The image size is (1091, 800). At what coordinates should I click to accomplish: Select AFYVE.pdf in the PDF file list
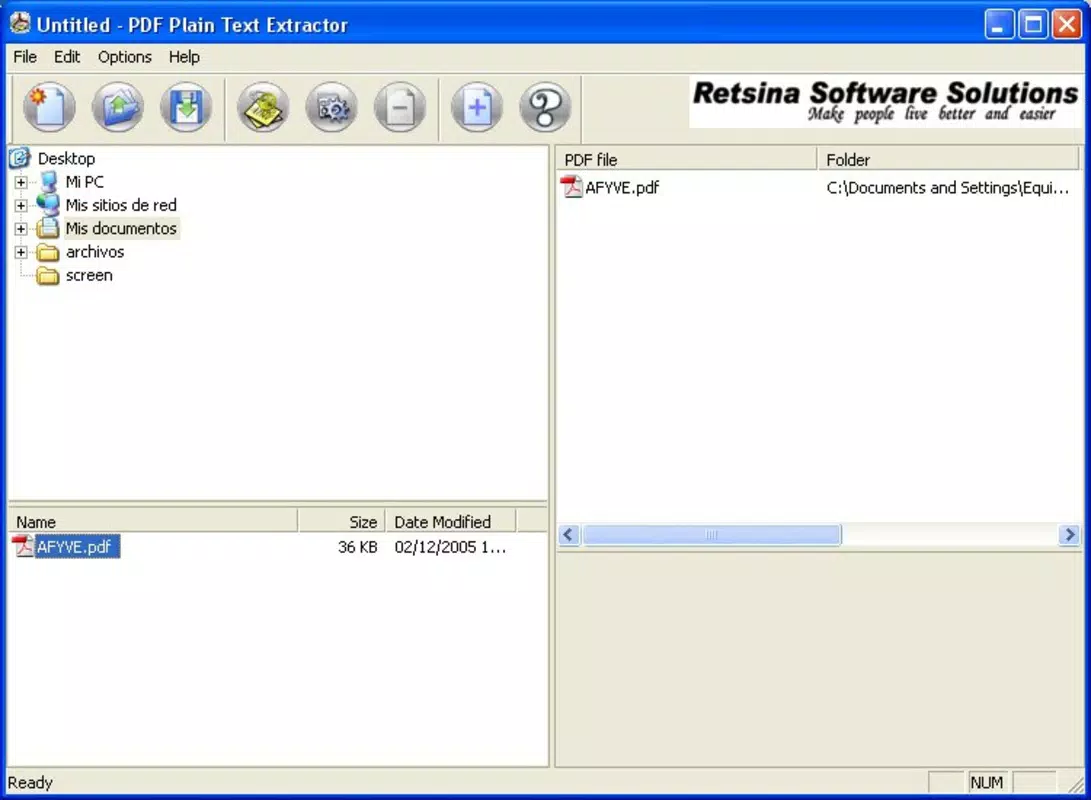[x=622, y=188]
